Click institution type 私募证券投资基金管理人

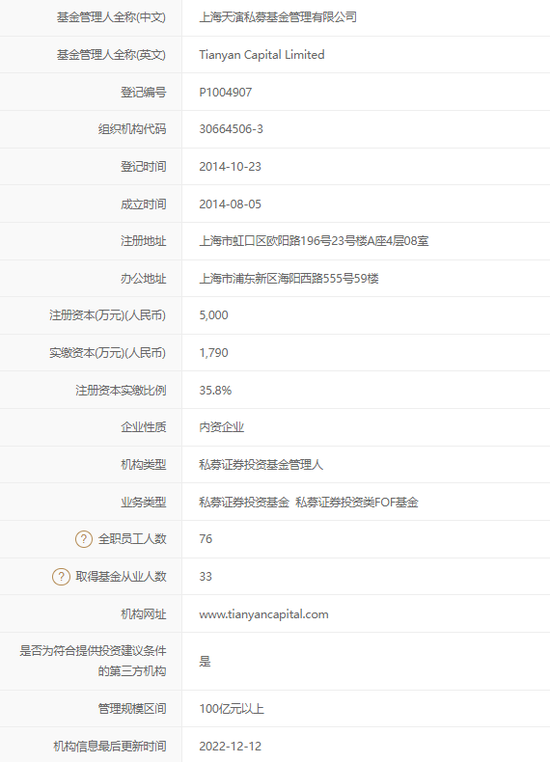(x=261, y=465)
